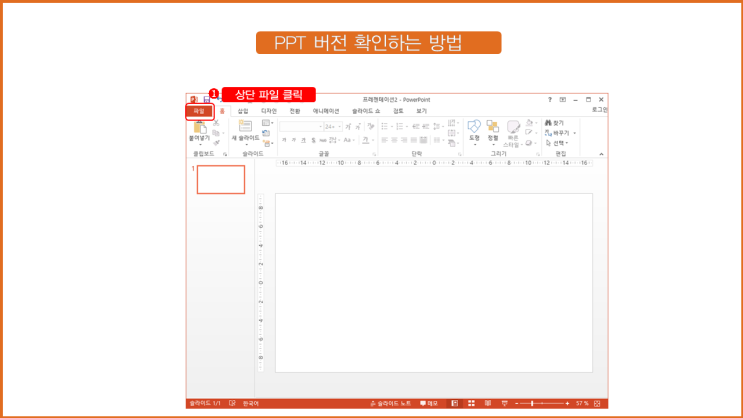
Task: Open the 검토 (Review) tab
Action: [398, 111]
